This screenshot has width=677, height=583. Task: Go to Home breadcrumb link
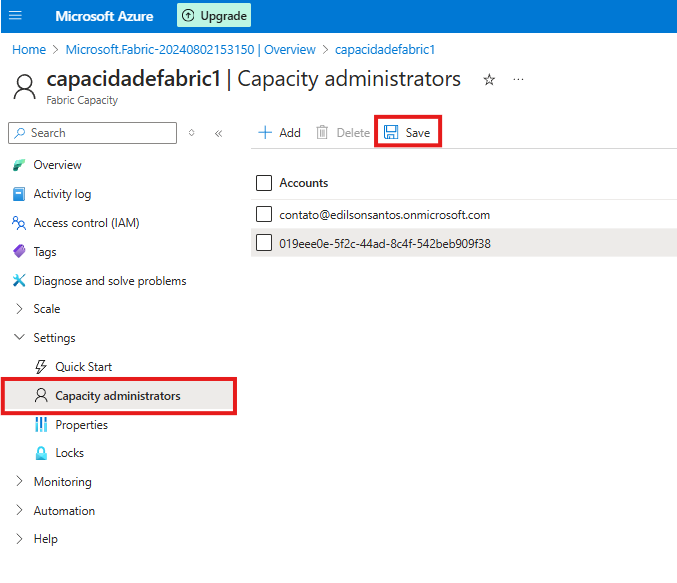[x=29, y=49]
